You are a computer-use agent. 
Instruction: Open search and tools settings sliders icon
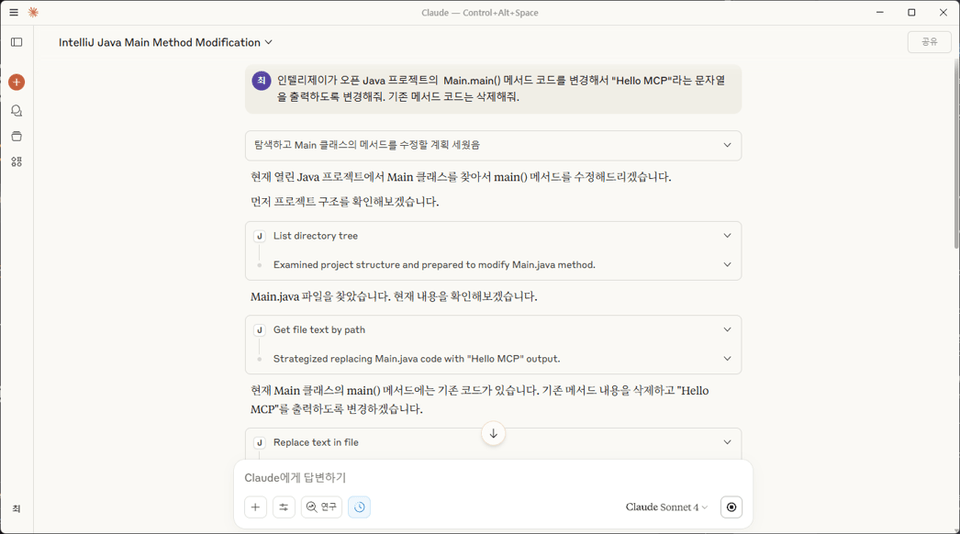(x=283, y=507)
